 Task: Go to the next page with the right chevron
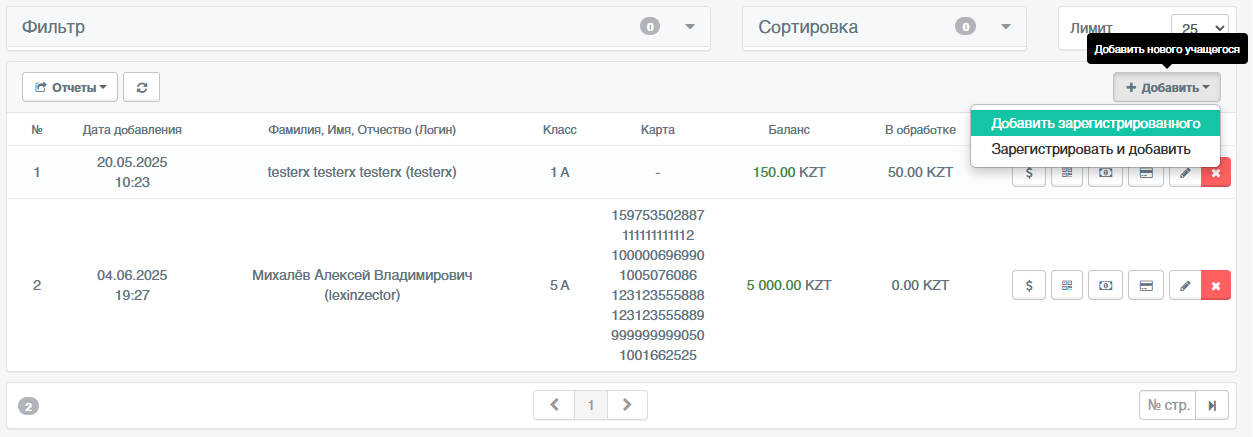627,405
